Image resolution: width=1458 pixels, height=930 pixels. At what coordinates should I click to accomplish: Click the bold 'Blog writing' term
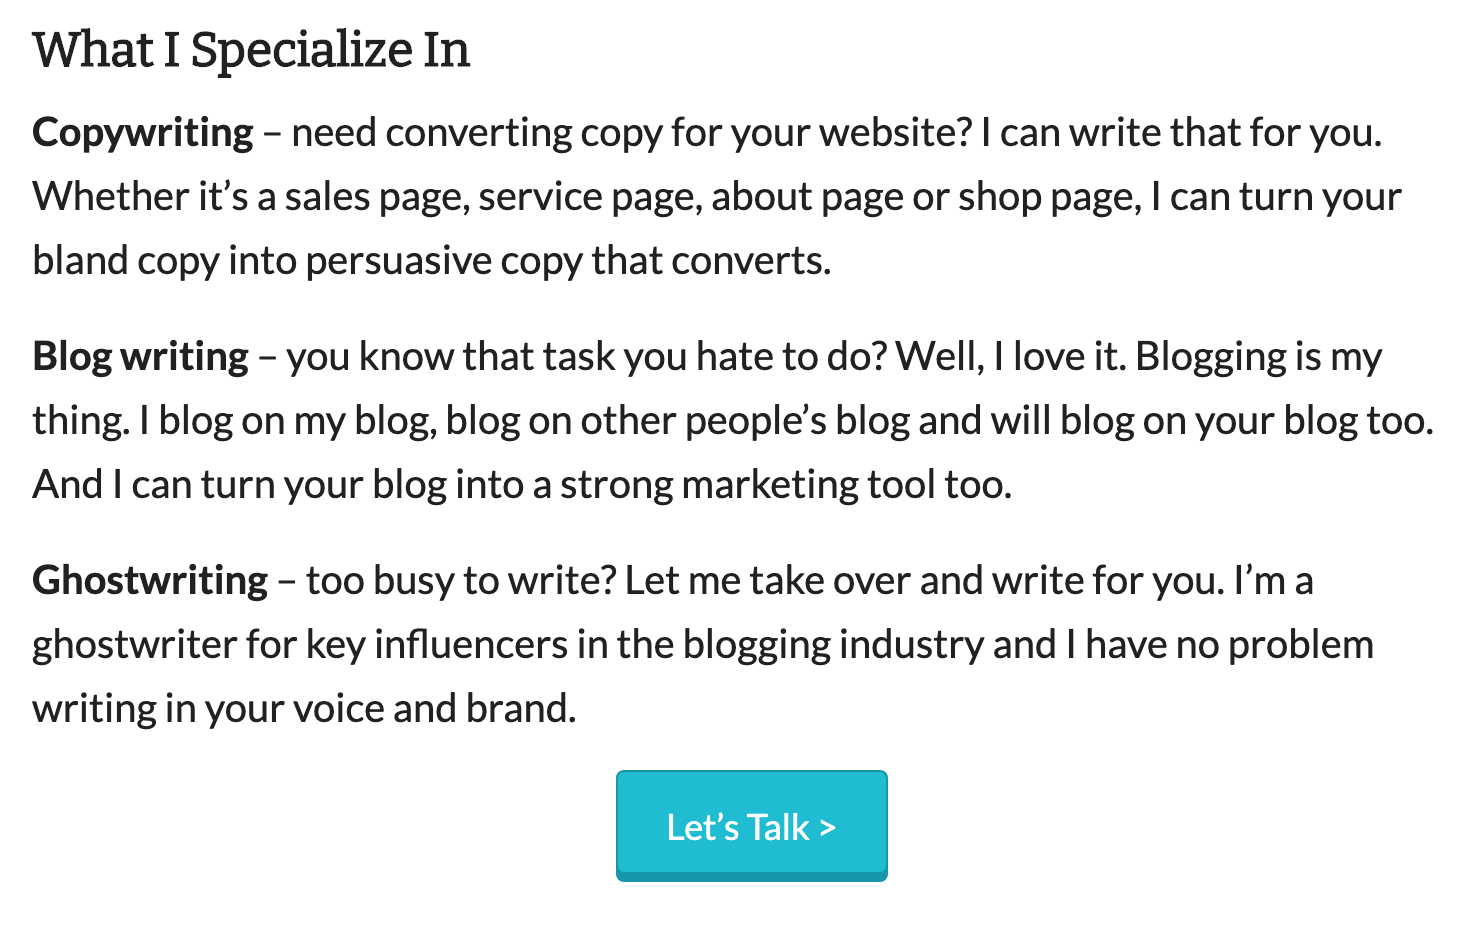coord(140,356)
